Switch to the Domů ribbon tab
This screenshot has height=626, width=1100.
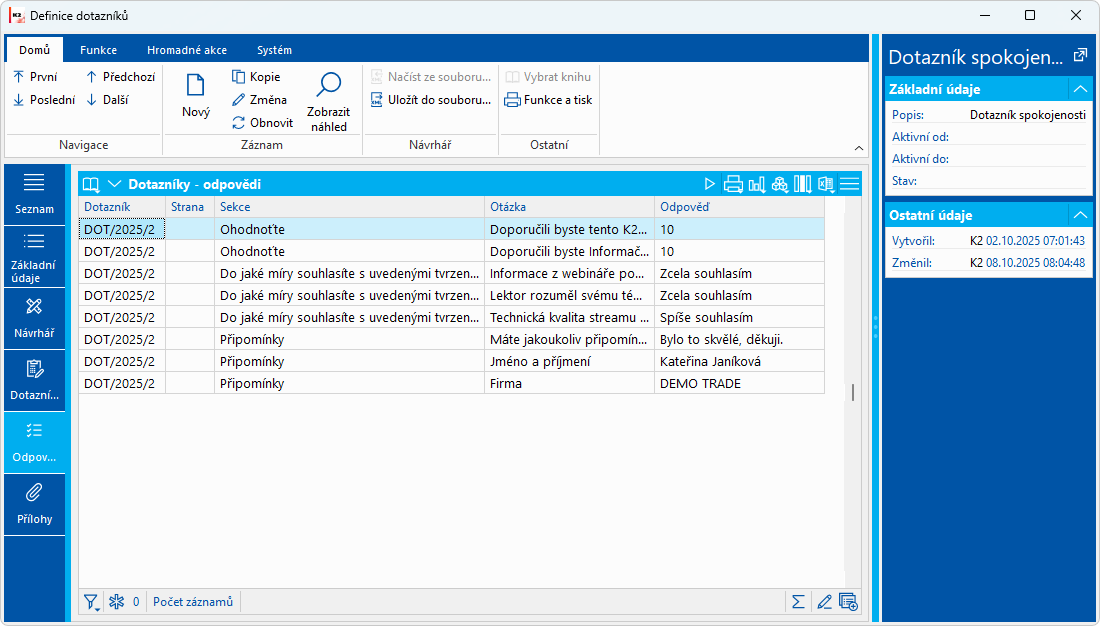click(x=34, y=50)
